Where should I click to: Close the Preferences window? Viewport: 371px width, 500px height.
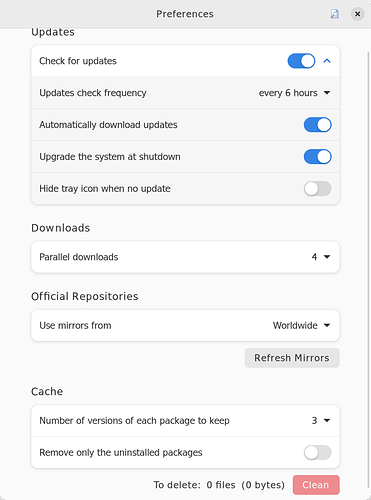(357, 14)
